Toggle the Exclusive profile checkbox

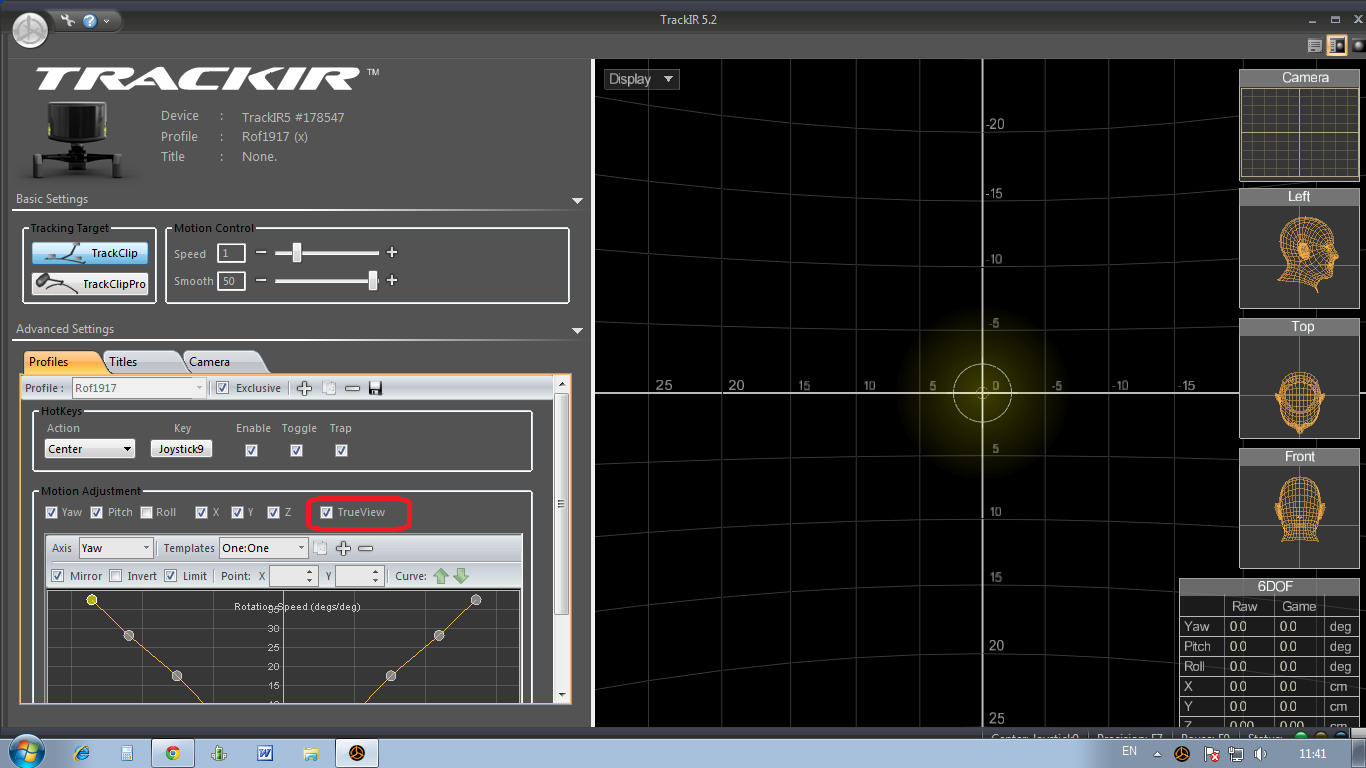tap(222, 388)
